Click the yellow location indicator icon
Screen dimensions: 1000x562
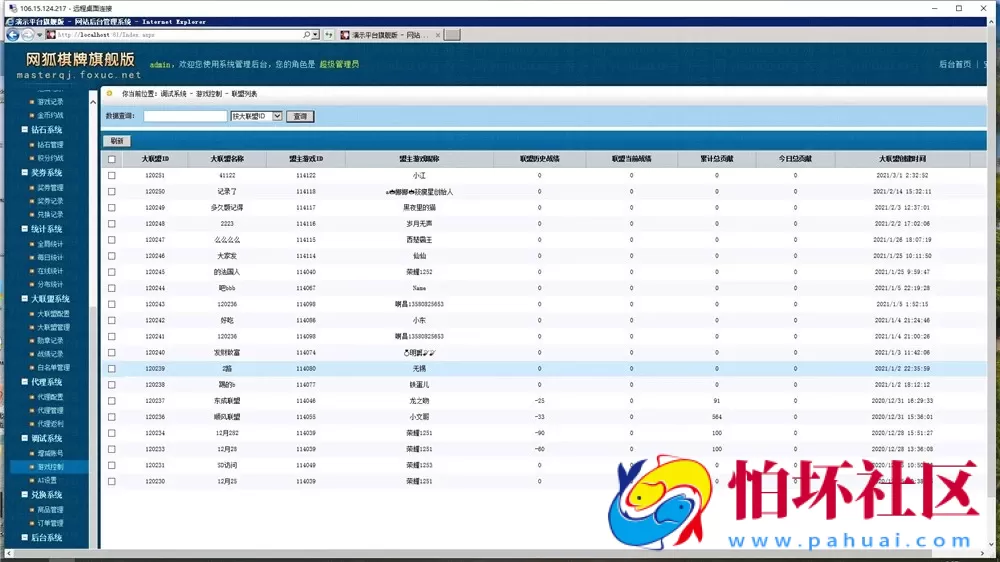[109, 93]
